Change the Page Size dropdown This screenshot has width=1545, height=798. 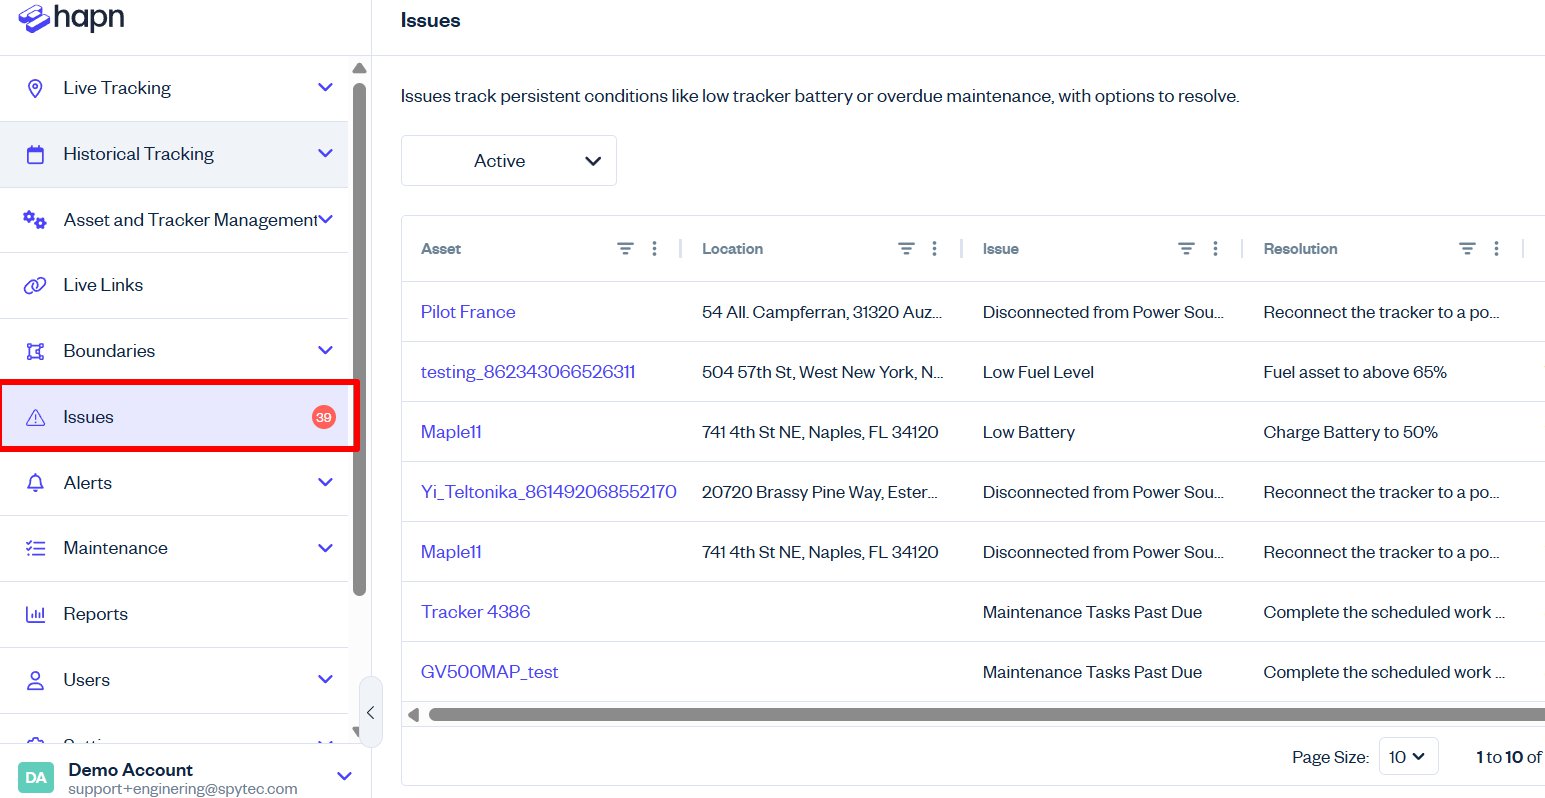1407,757
